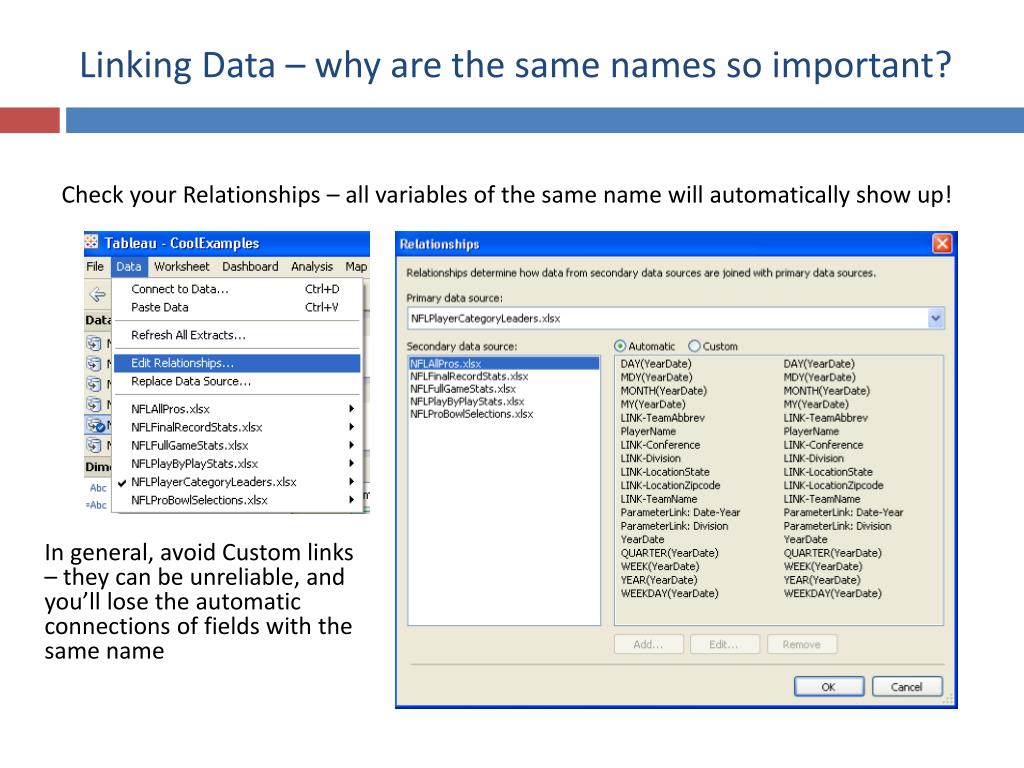Confirm the Relationships dialog with OK

coord(829,687)
